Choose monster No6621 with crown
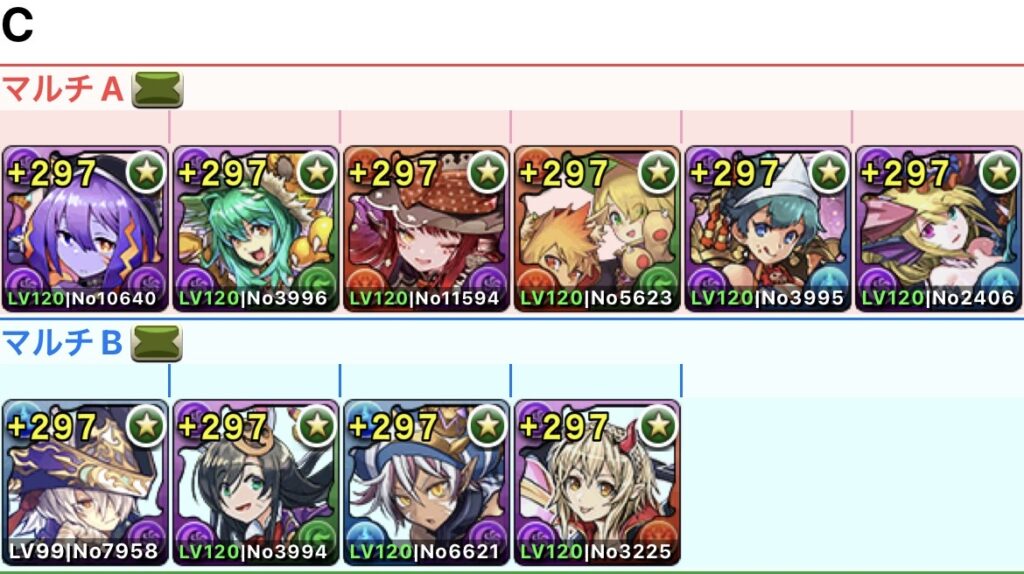The height and width of the screenshot is (574, 1024). point(426,483)
